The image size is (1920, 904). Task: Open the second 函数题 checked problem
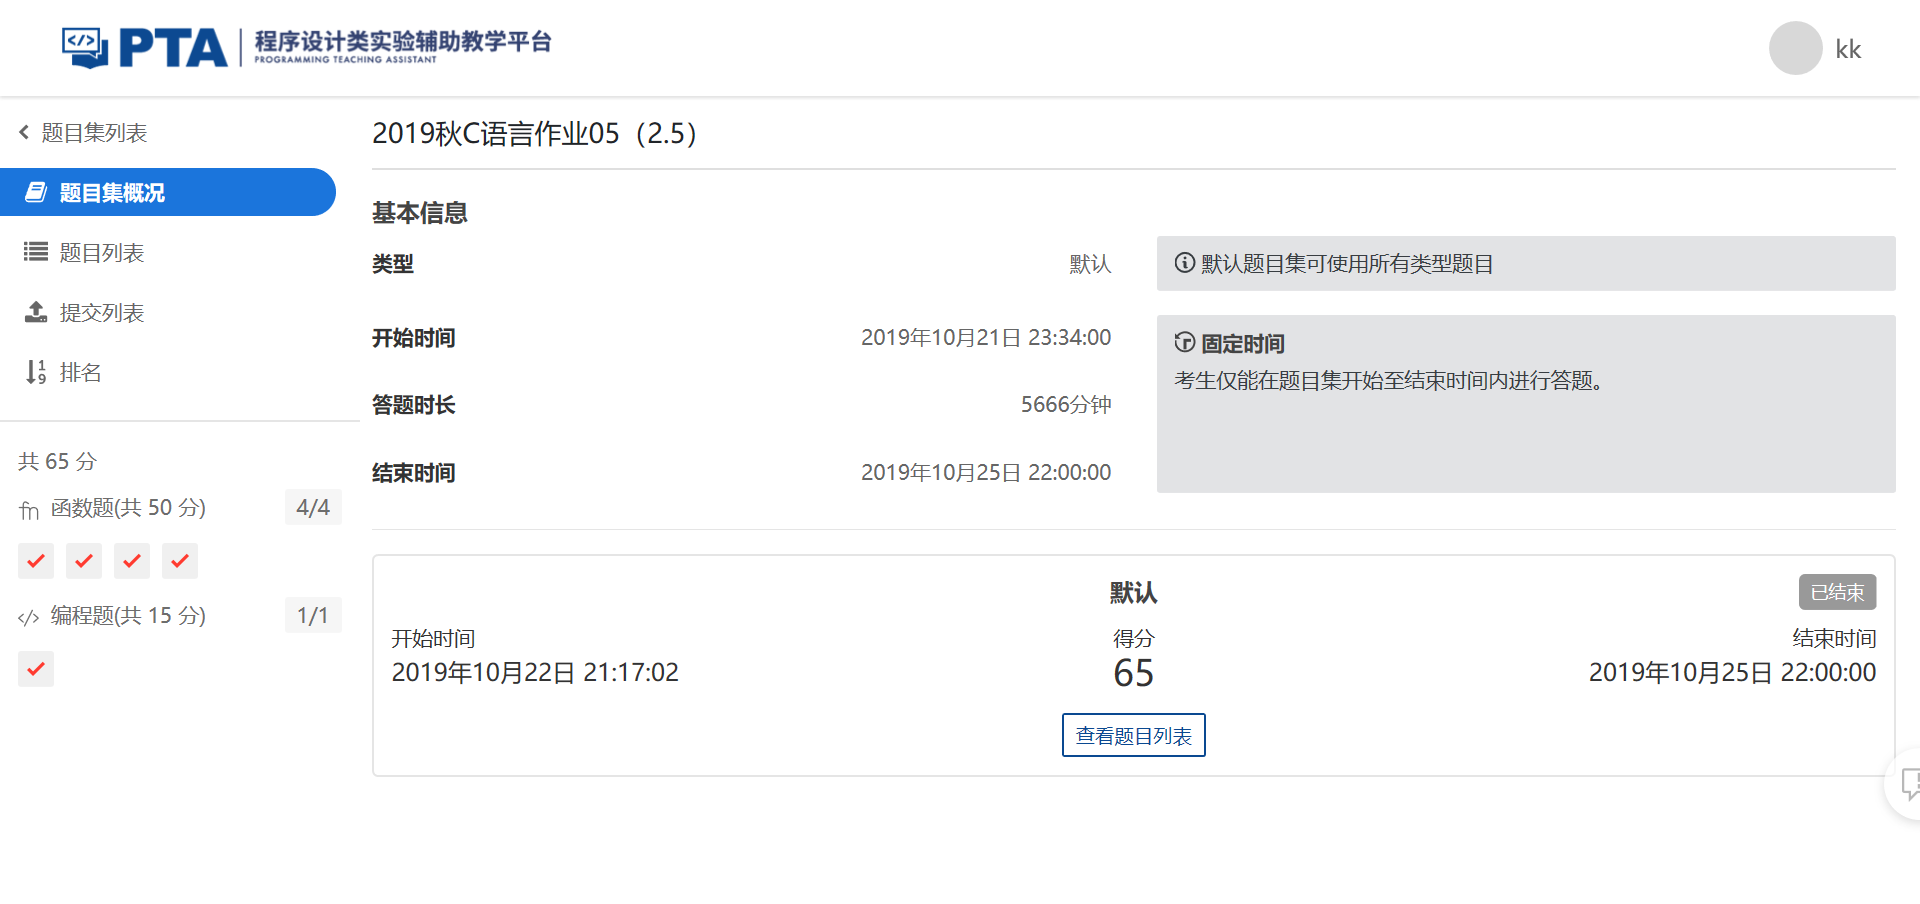tap(84, 561)
